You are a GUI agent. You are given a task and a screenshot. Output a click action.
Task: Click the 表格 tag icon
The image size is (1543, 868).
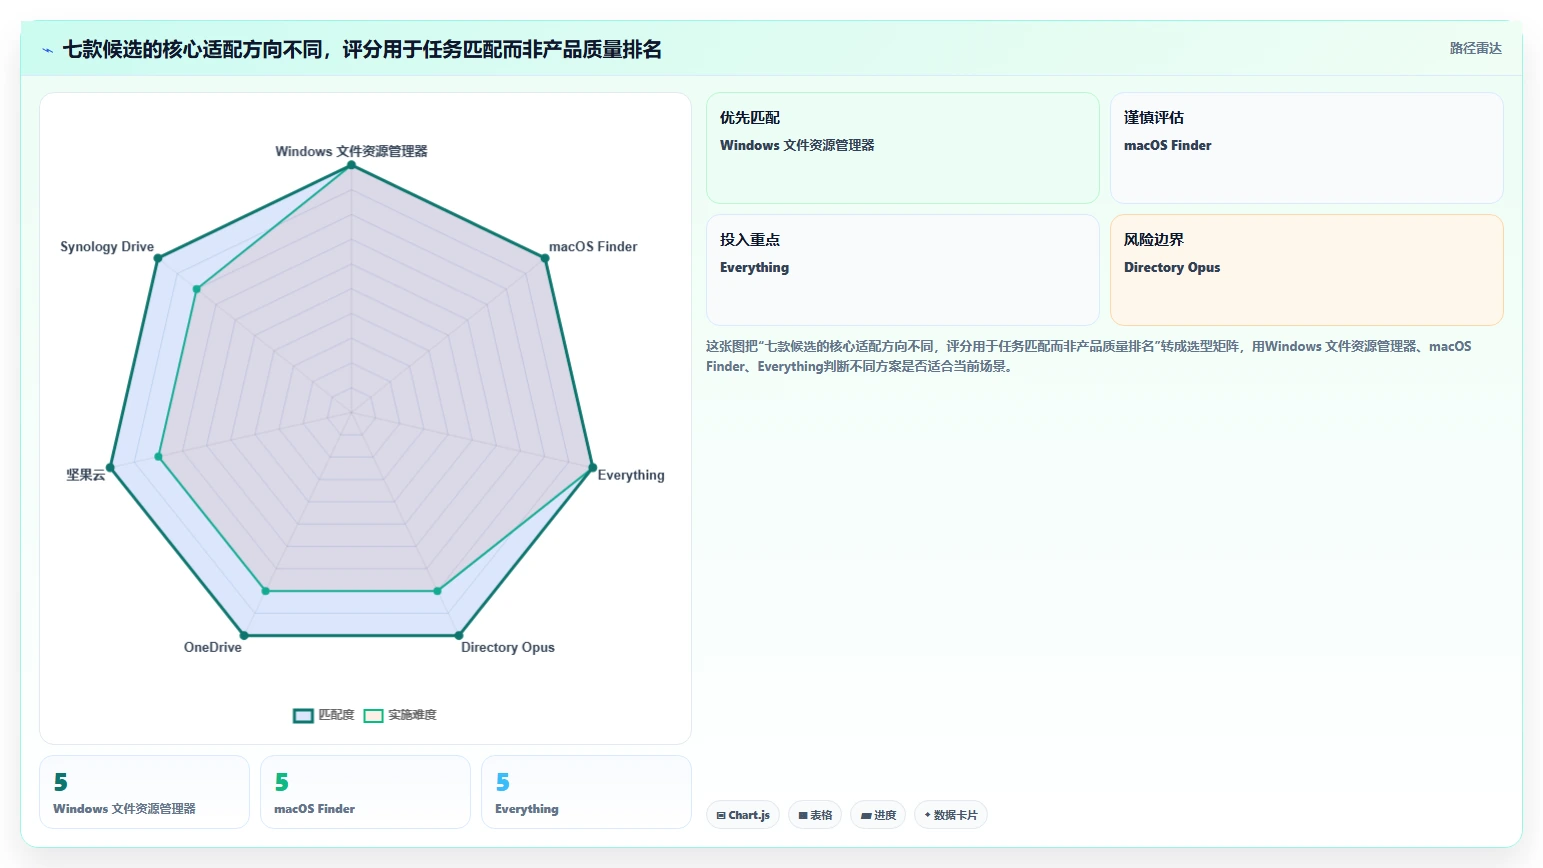tap(803, 816)
